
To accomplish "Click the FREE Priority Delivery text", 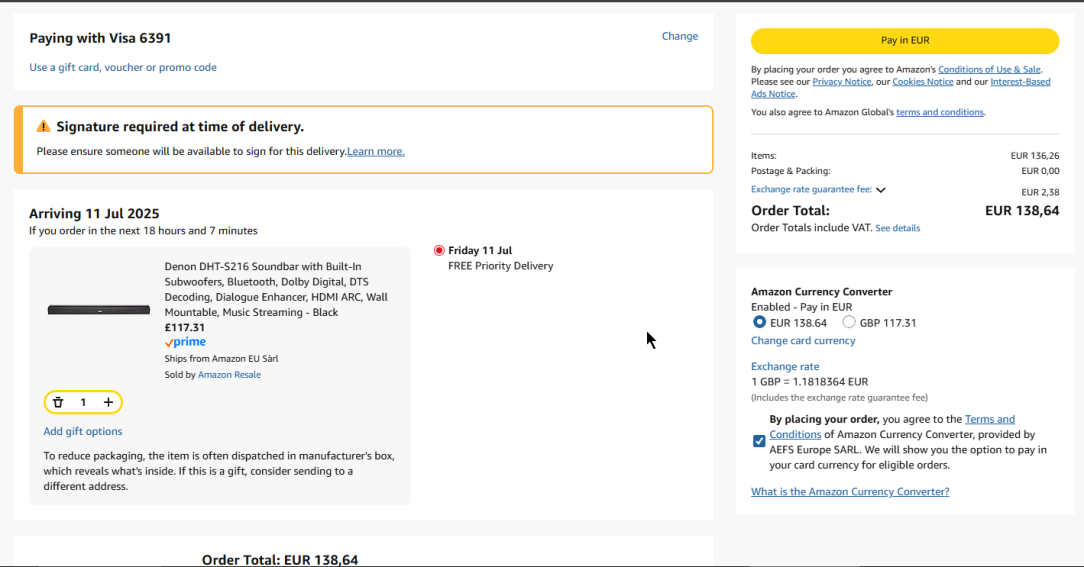I will [501, 266].
